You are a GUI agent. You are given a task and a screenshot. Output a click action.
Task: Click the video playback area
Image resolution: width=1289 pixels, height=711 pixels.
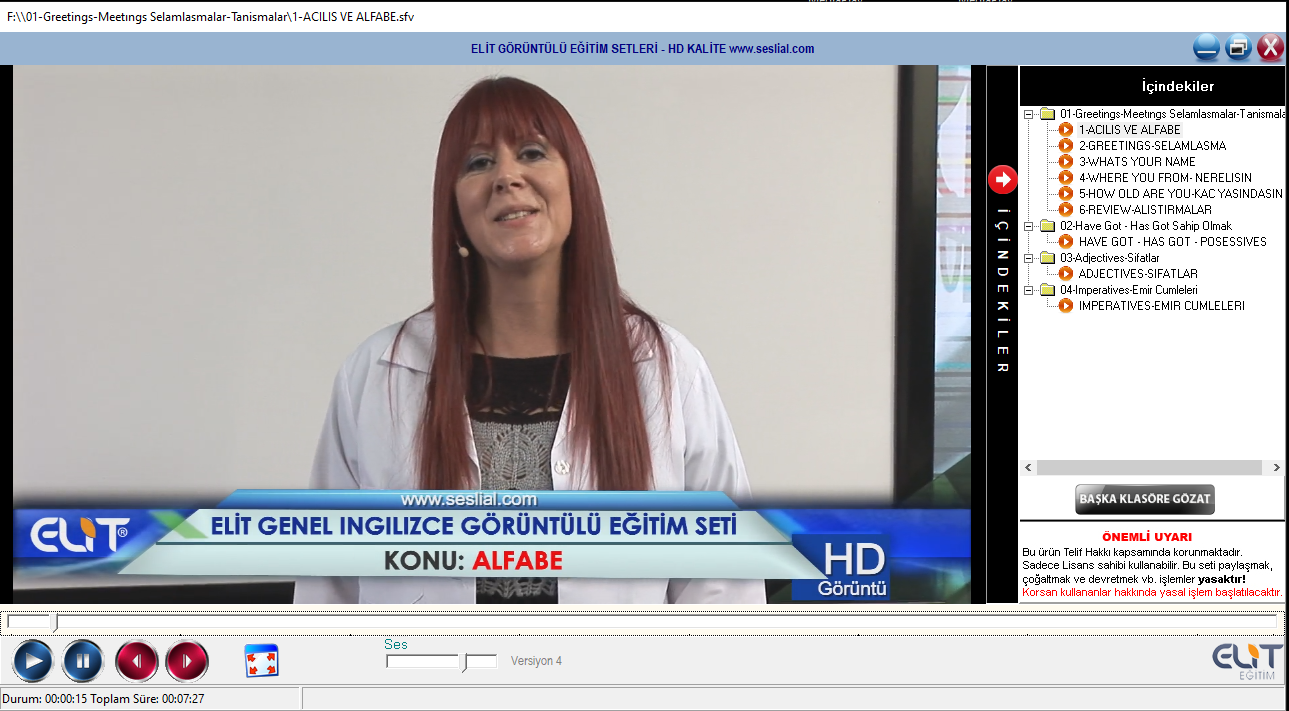pos(491,334)
